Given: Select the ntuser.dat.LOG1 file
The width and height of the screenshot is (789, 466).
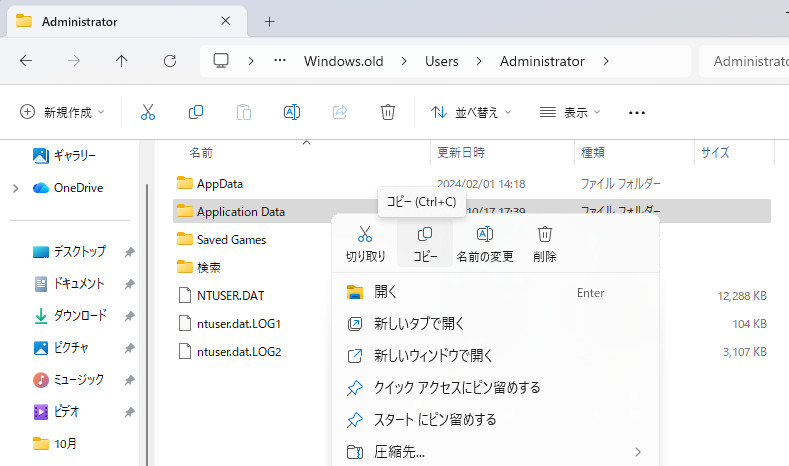Looking at the screenshot, I should point(229,324).
